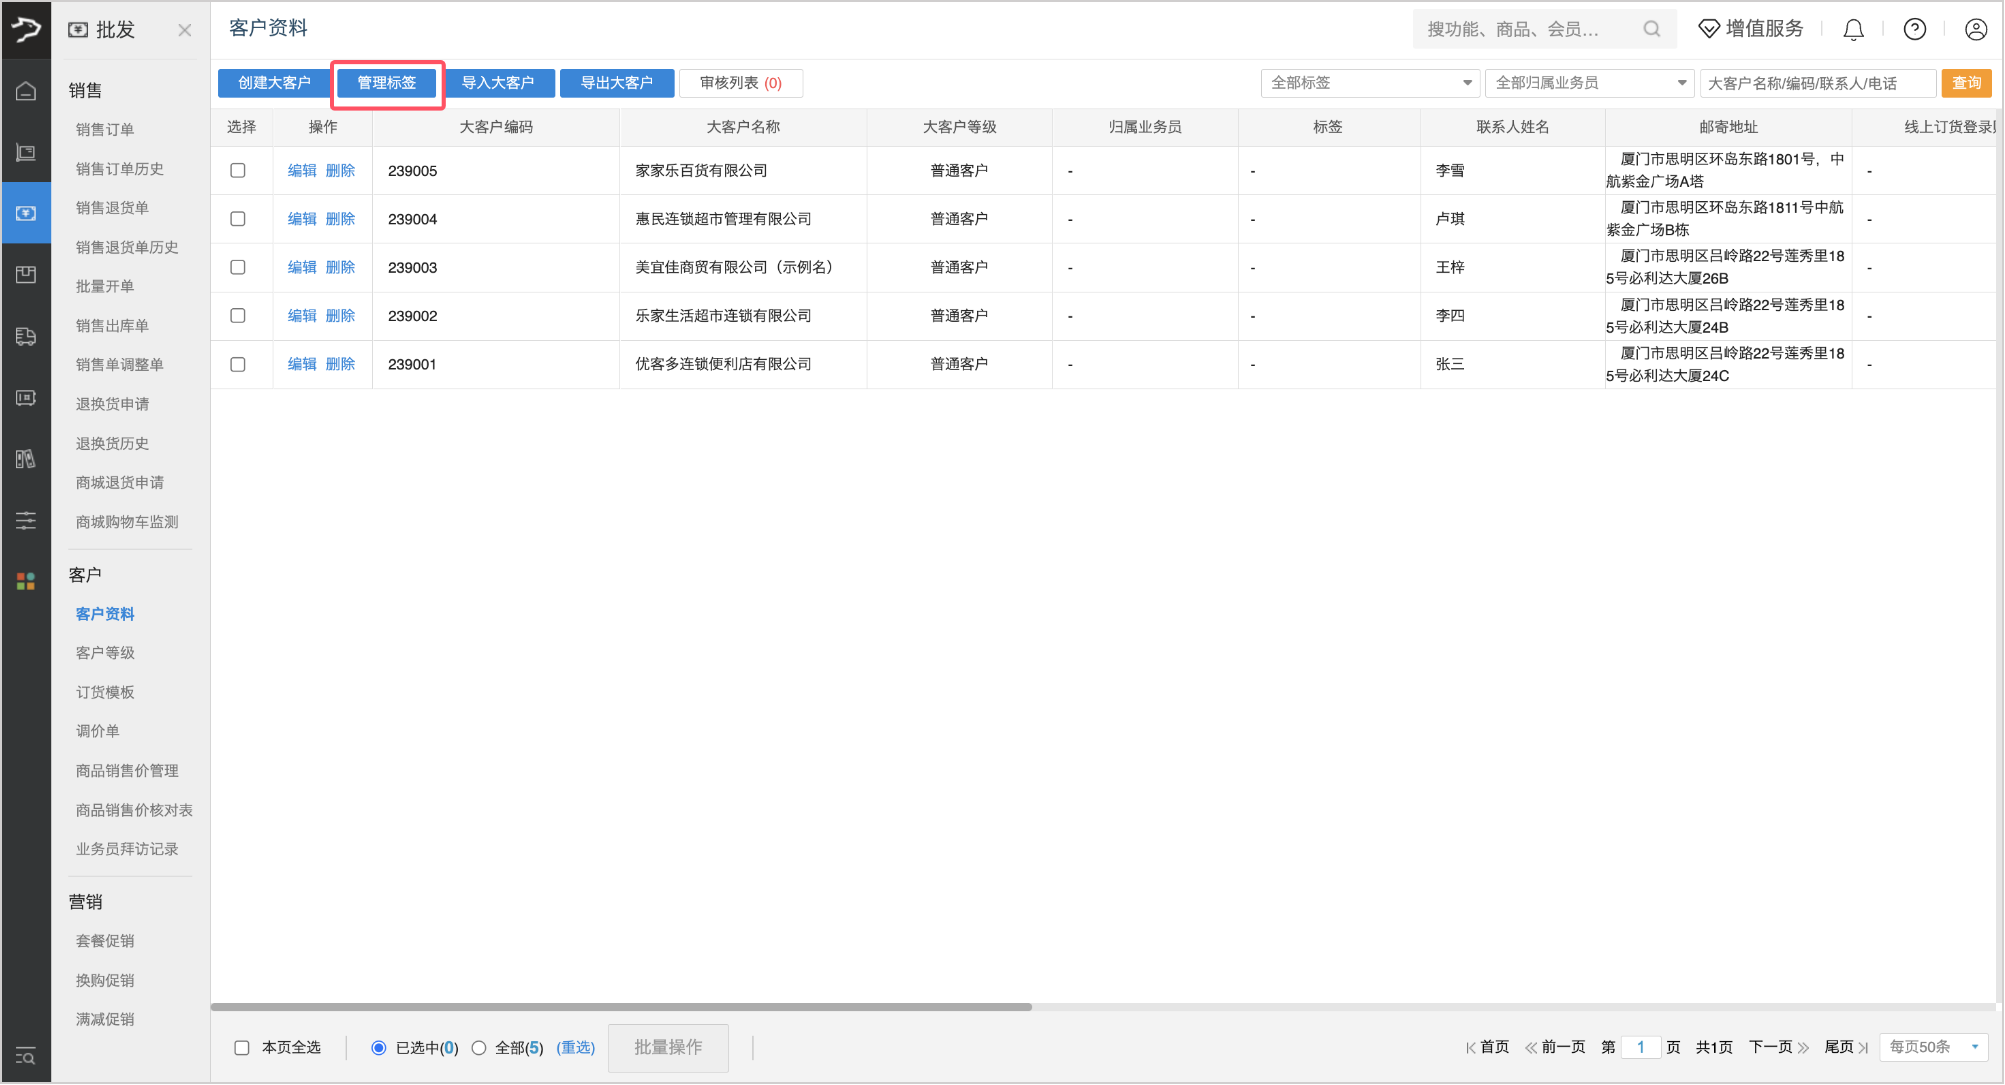This screenshot has width=2005, height=1085.
Task: Open the 全部标签 dropdown
Action: click(x=1369, y=83)
